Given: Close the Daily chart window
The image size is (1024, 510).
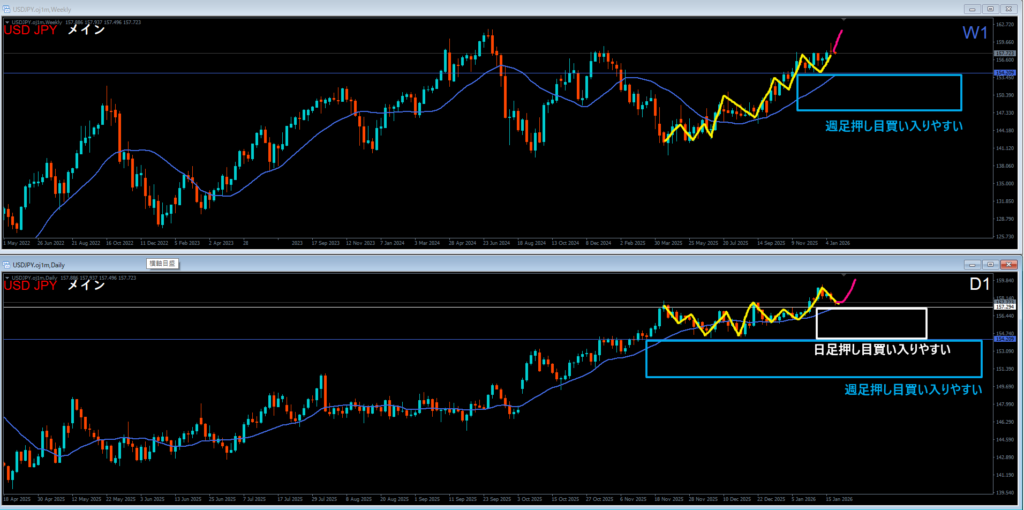Looking at the screenshot, I should click(1007, 264).
